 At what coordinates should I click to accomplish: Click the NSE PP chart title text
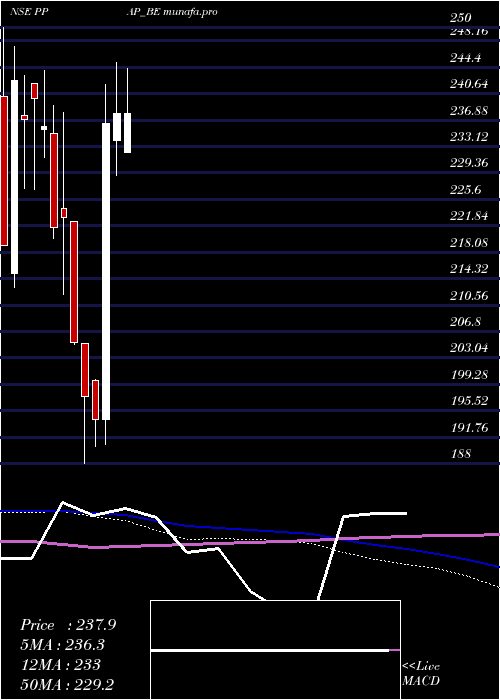click(29, 12)
